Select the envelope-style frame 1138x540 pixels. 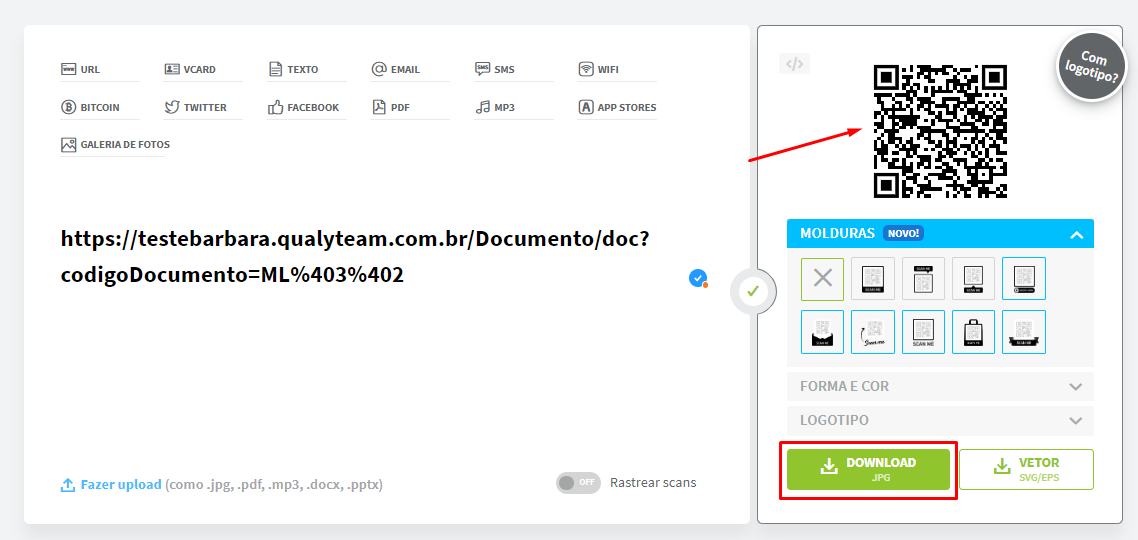click(x=822, y=332)
